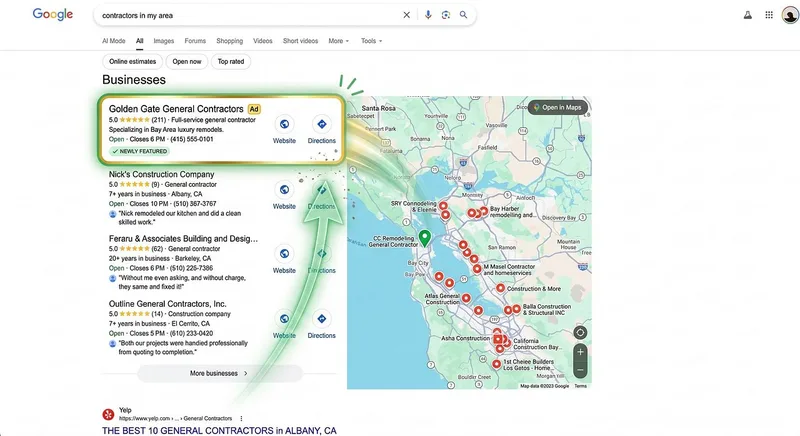Screen dimensions: 800x436
Task: Start voice search with microphone icon
Action: (x=428, y=15)
